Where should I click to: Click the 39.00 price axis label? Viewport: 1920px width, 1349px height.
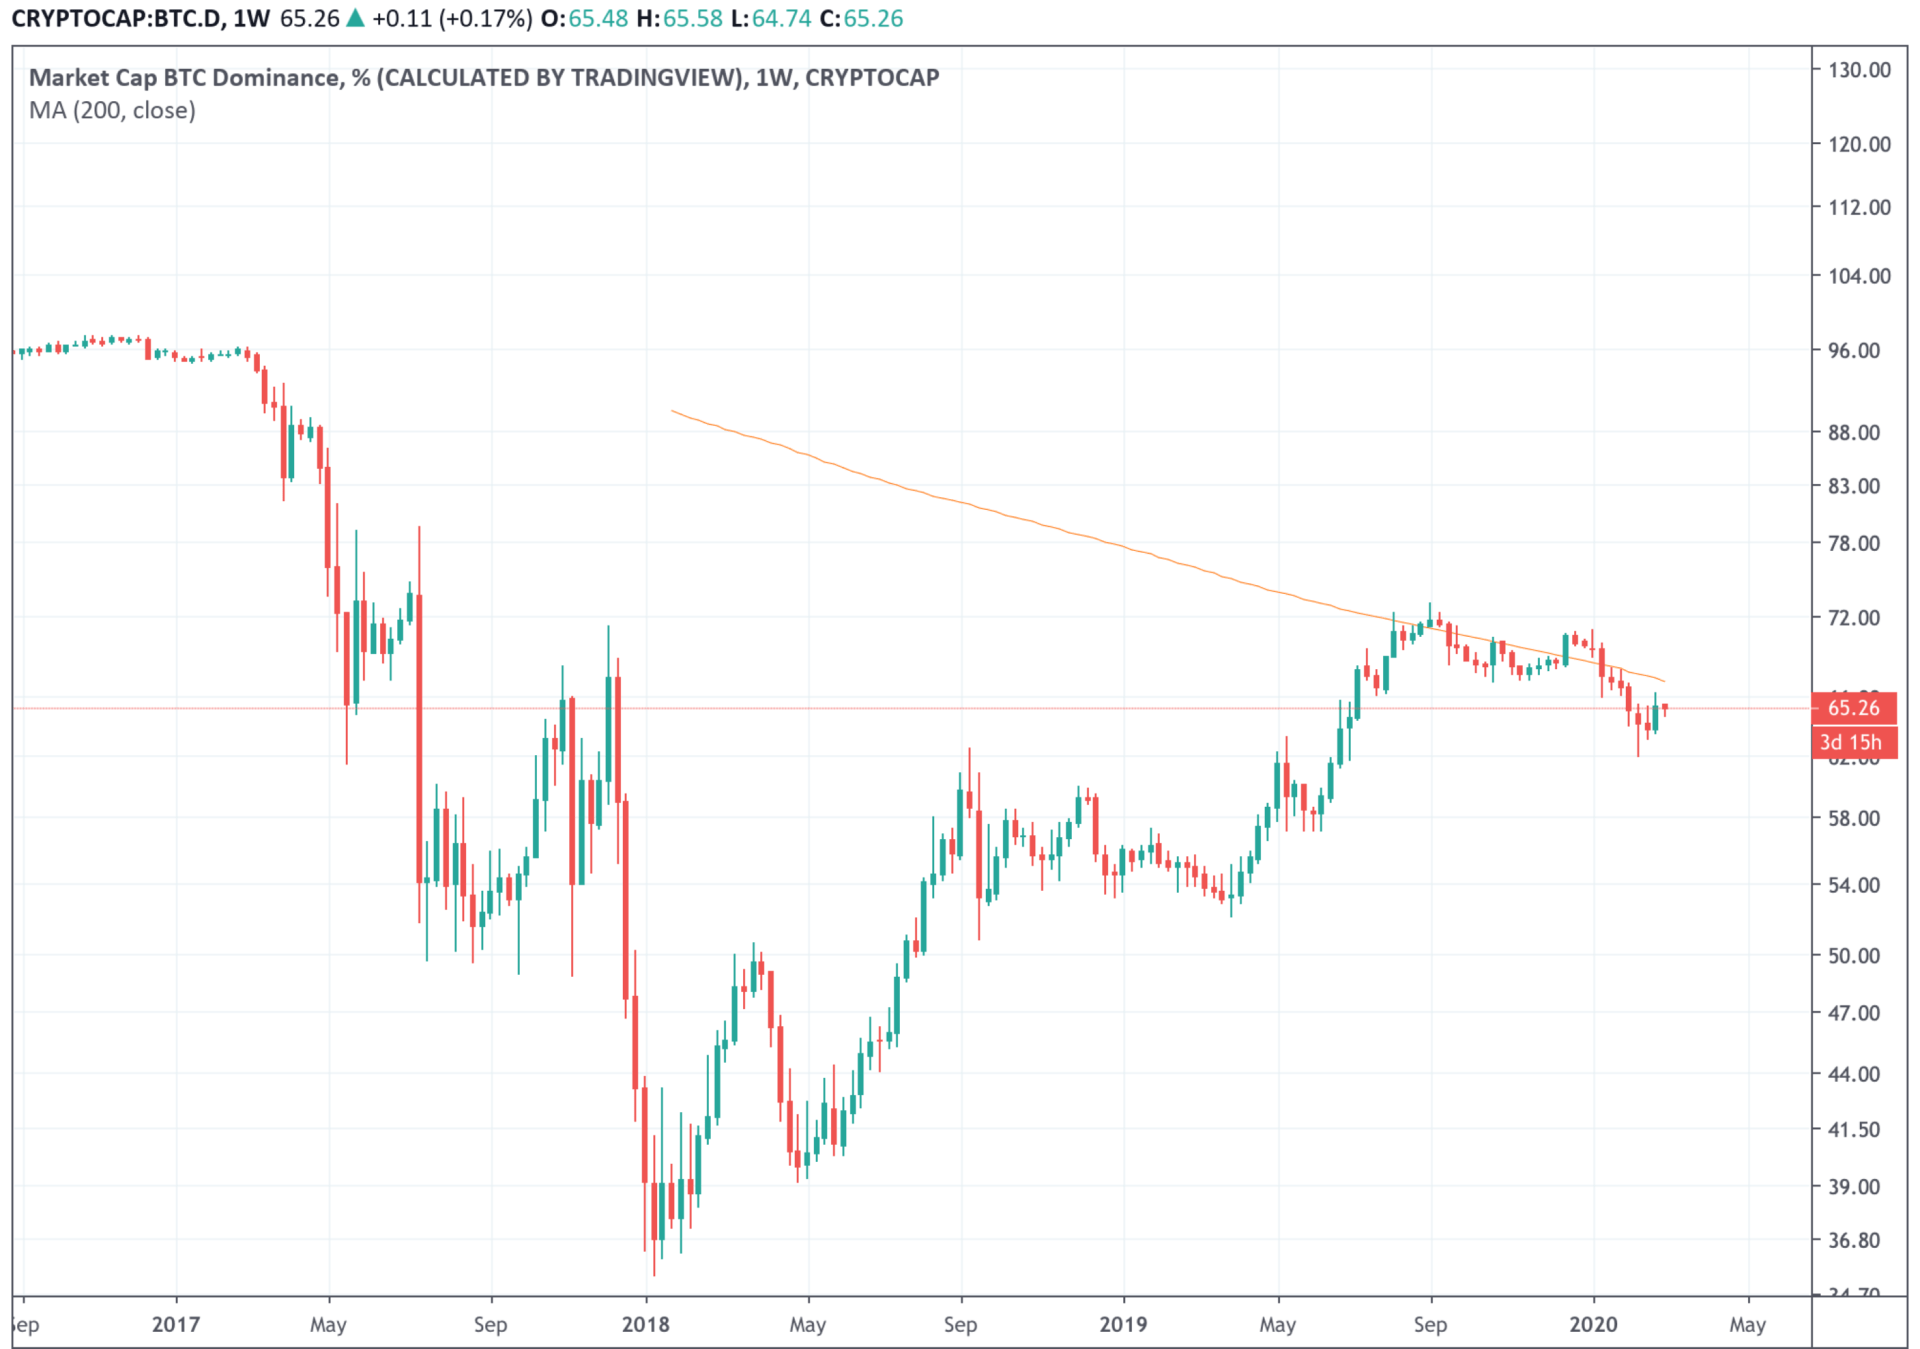(x=1853, y=1187)
